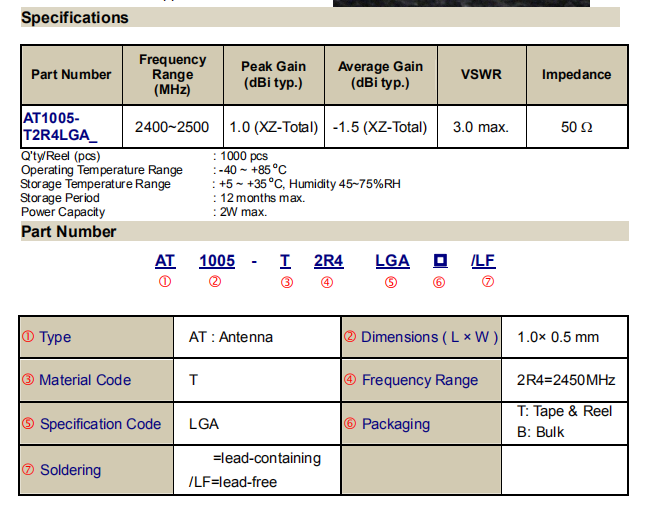Click the 'AT : Antenna' cell
Screen dimensions: 651x509
point(257,337)
